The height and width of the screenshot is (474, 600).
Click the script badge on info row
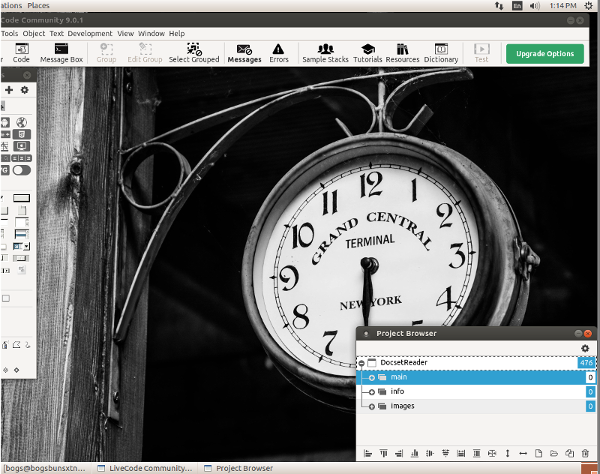point(590,392)
